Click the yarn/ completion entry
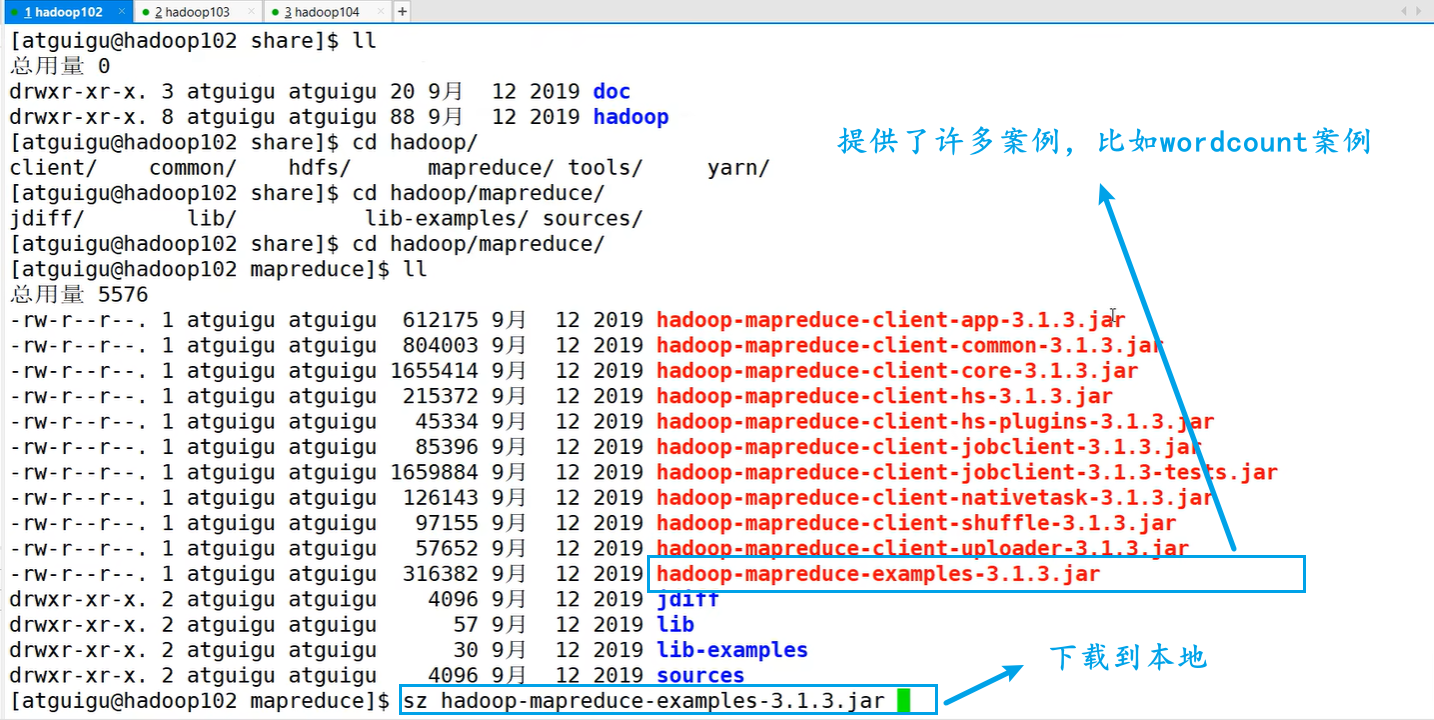 [738, 168]
